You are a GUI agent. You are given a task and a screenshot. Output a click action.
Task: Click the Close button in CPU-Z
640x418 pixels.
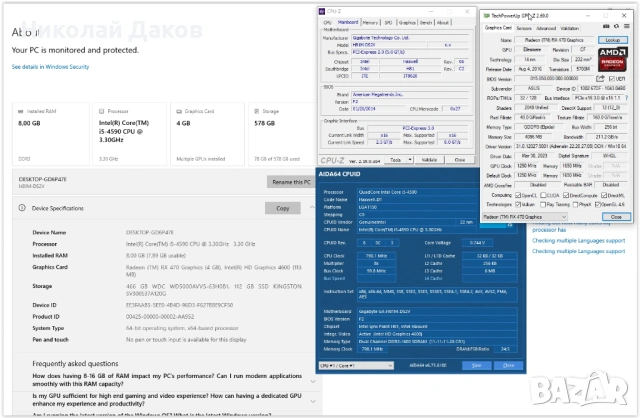pos(460,160)
